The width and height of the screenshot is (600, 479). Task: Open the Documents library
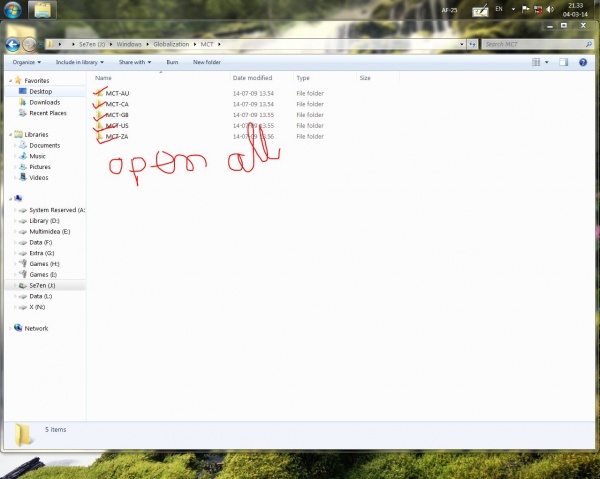click(45, 145)
